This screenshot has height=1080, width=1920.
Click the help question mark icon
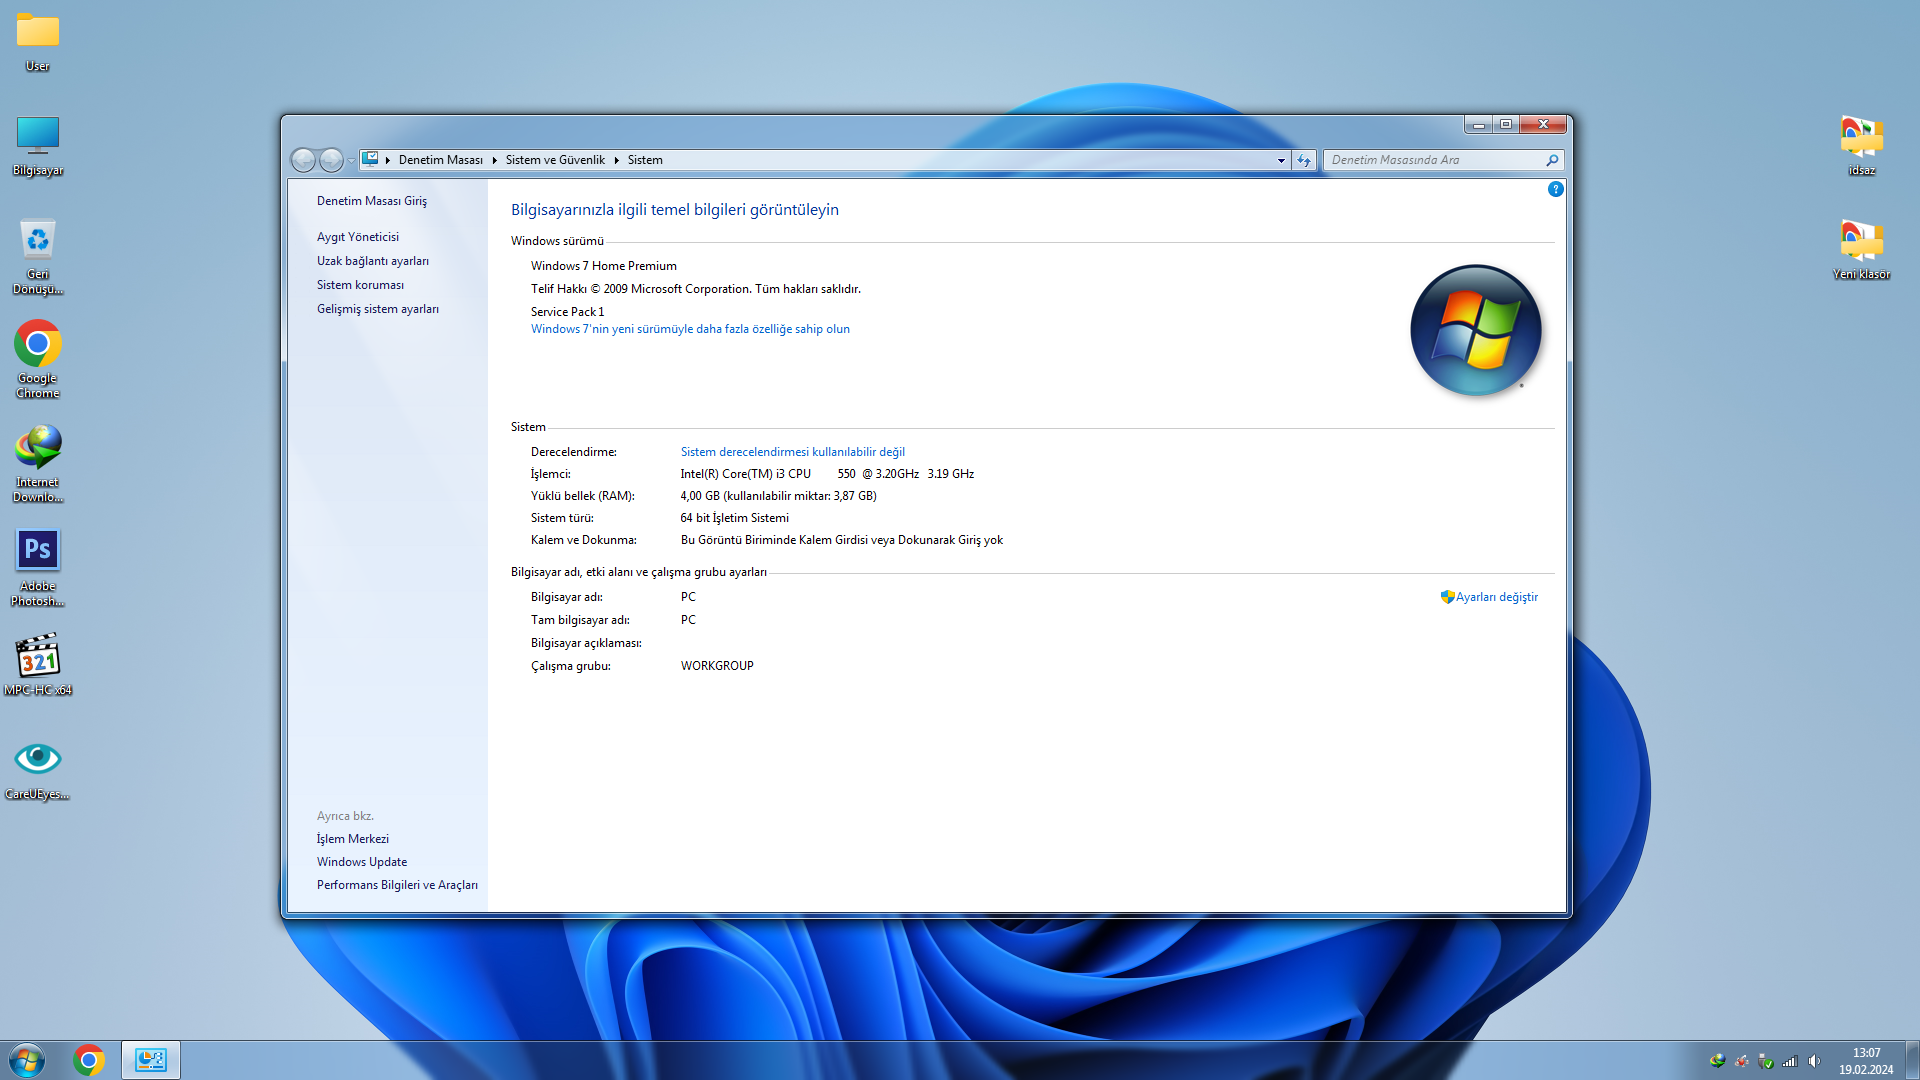tap(1555, 189)
